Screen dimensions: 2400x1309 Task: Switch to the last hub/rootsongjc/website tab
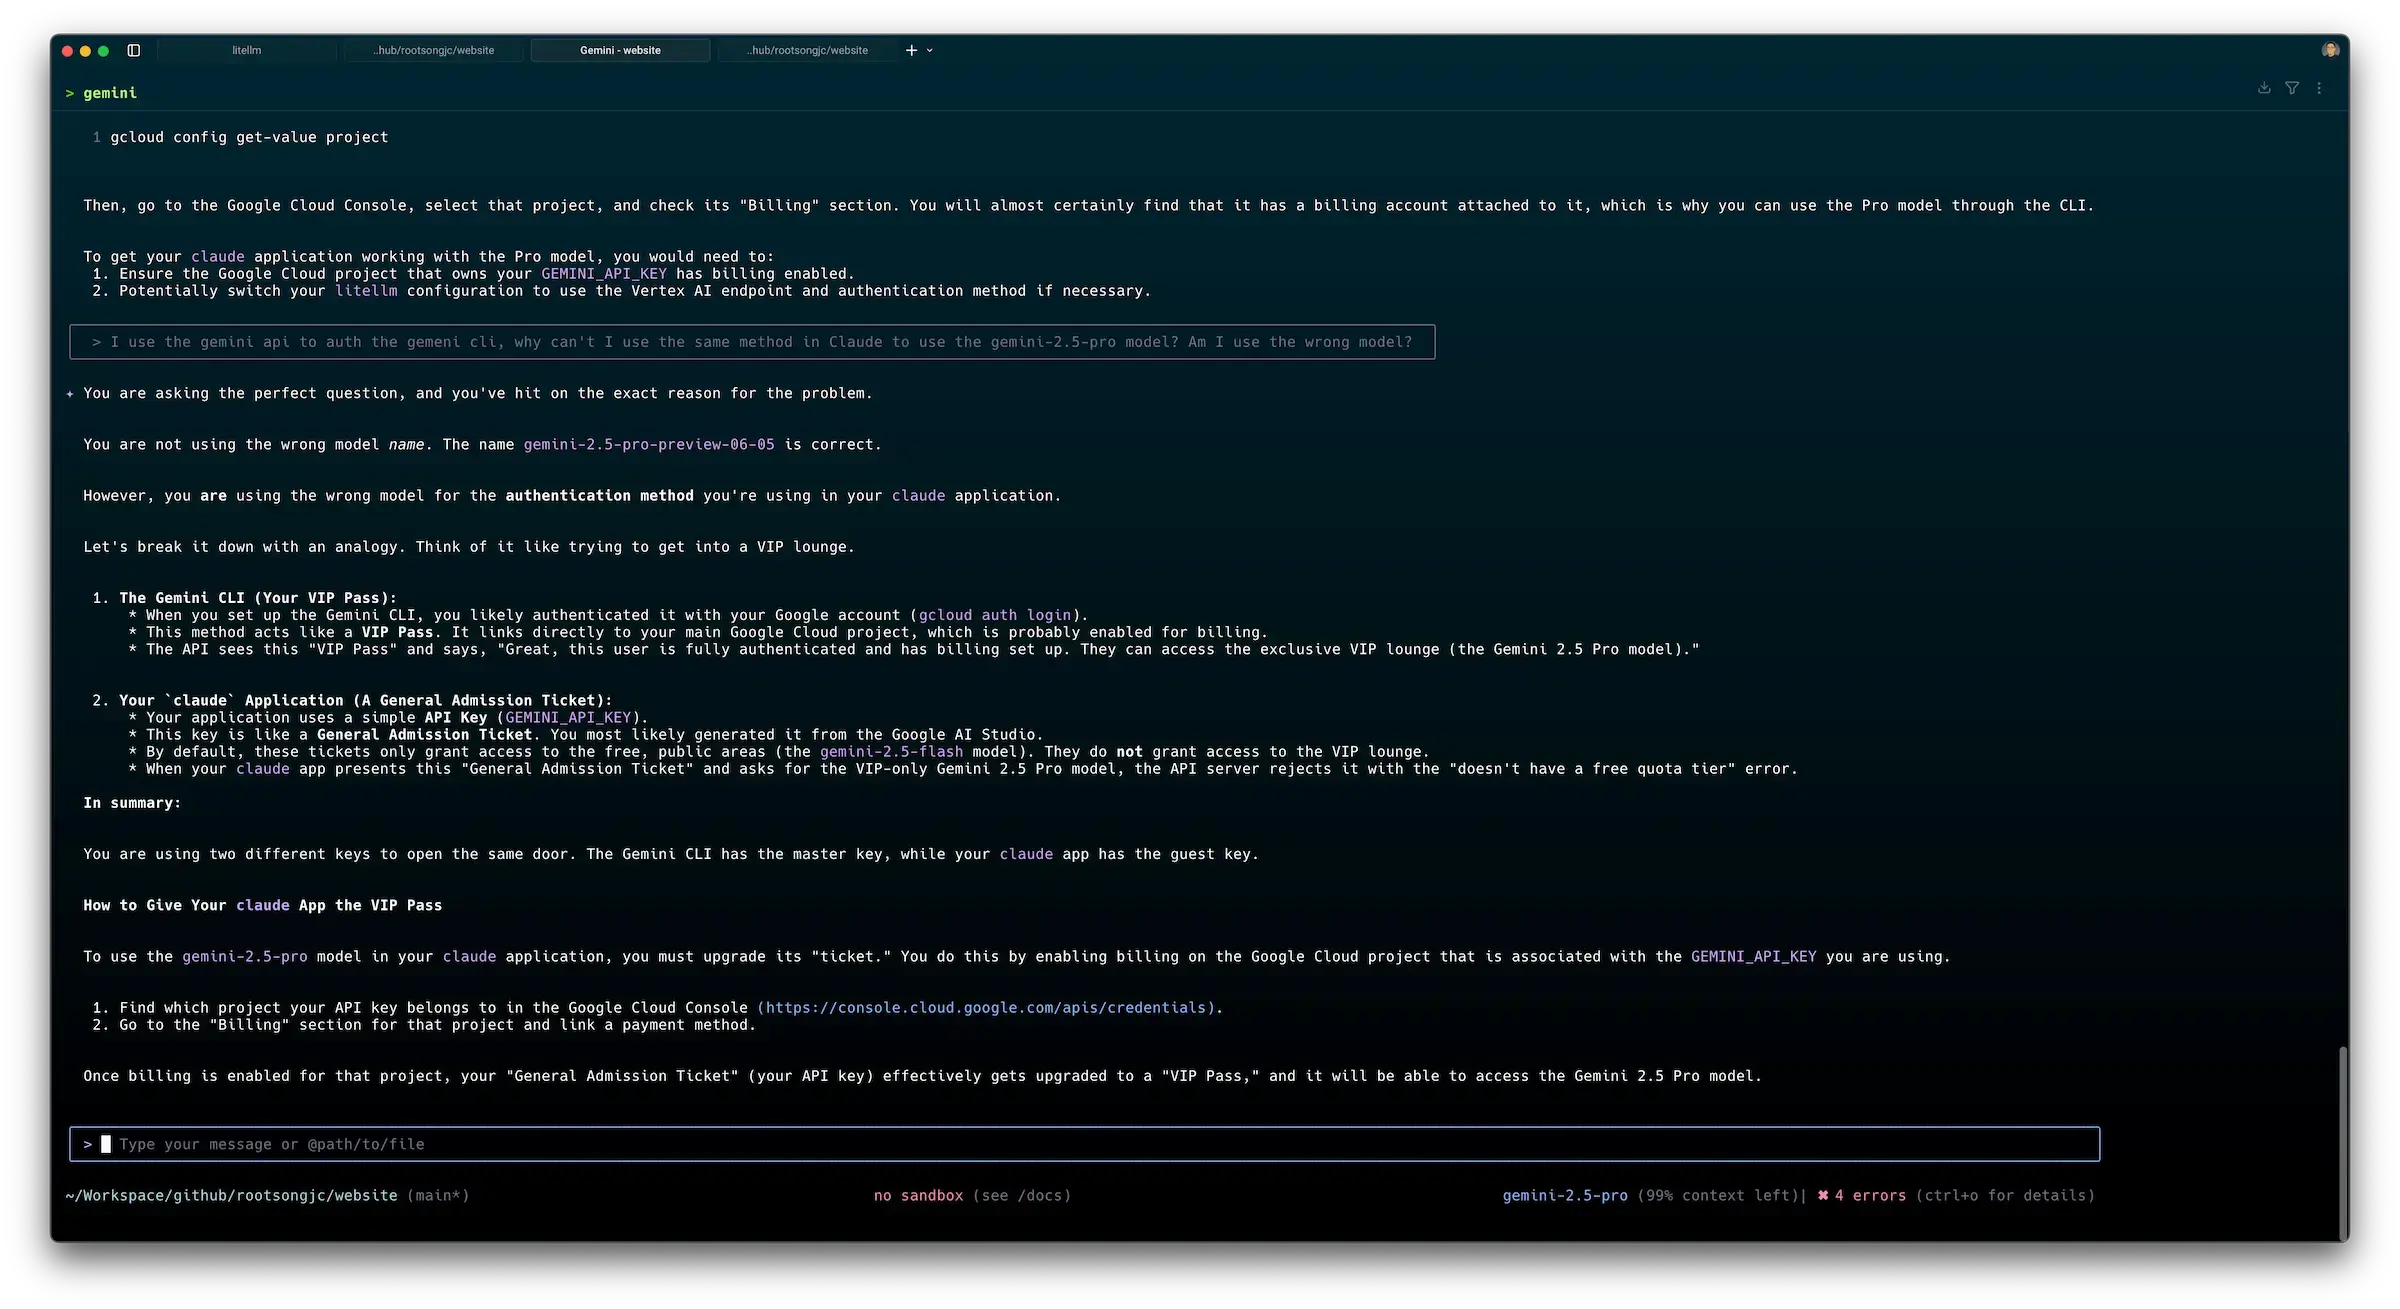click(807, 50)
